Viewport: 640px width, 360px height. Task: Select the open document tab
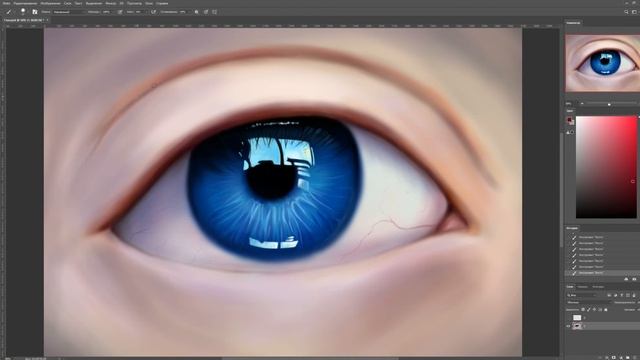point(24,20)
